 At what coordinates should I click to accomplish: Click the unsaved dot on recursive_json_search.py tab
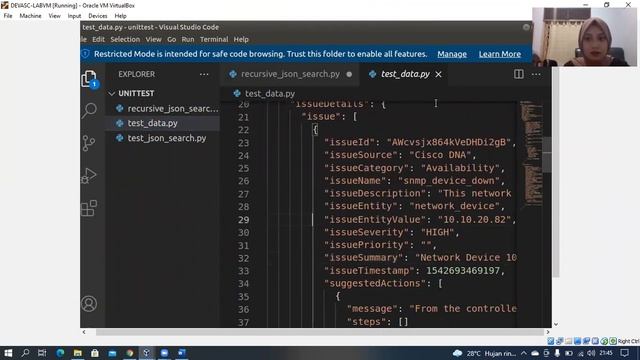point(349,74)
